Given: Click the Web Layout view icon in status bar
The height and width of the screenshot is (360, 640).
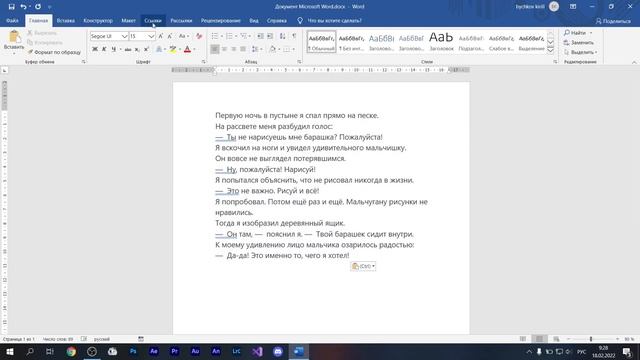Looking at the screenshot, I should [x=556, y=339].
